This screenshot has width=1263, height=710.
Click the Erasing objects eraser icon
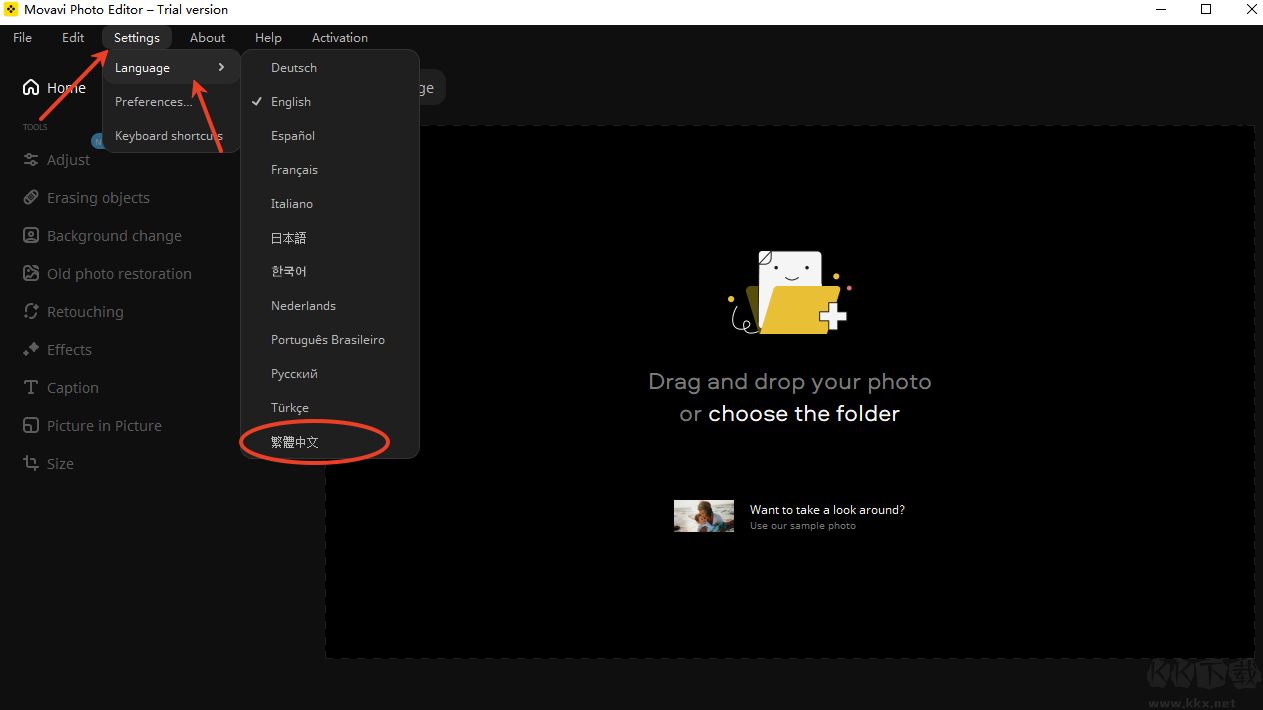(31, 198)
